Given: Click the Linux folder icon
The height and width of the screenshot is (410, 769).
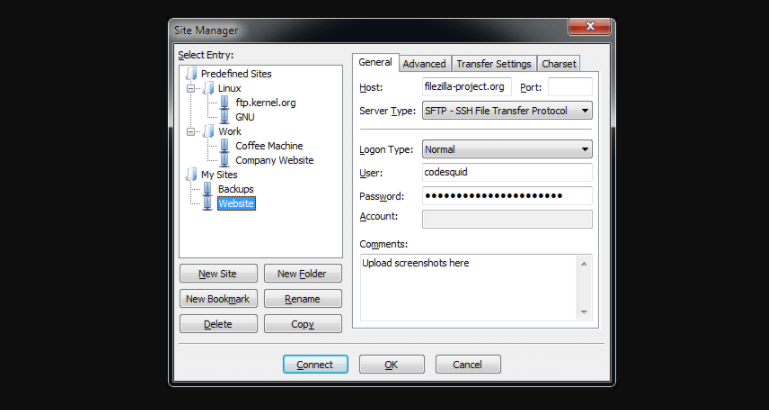Looking at the screenshot, I should click(208, 88).
